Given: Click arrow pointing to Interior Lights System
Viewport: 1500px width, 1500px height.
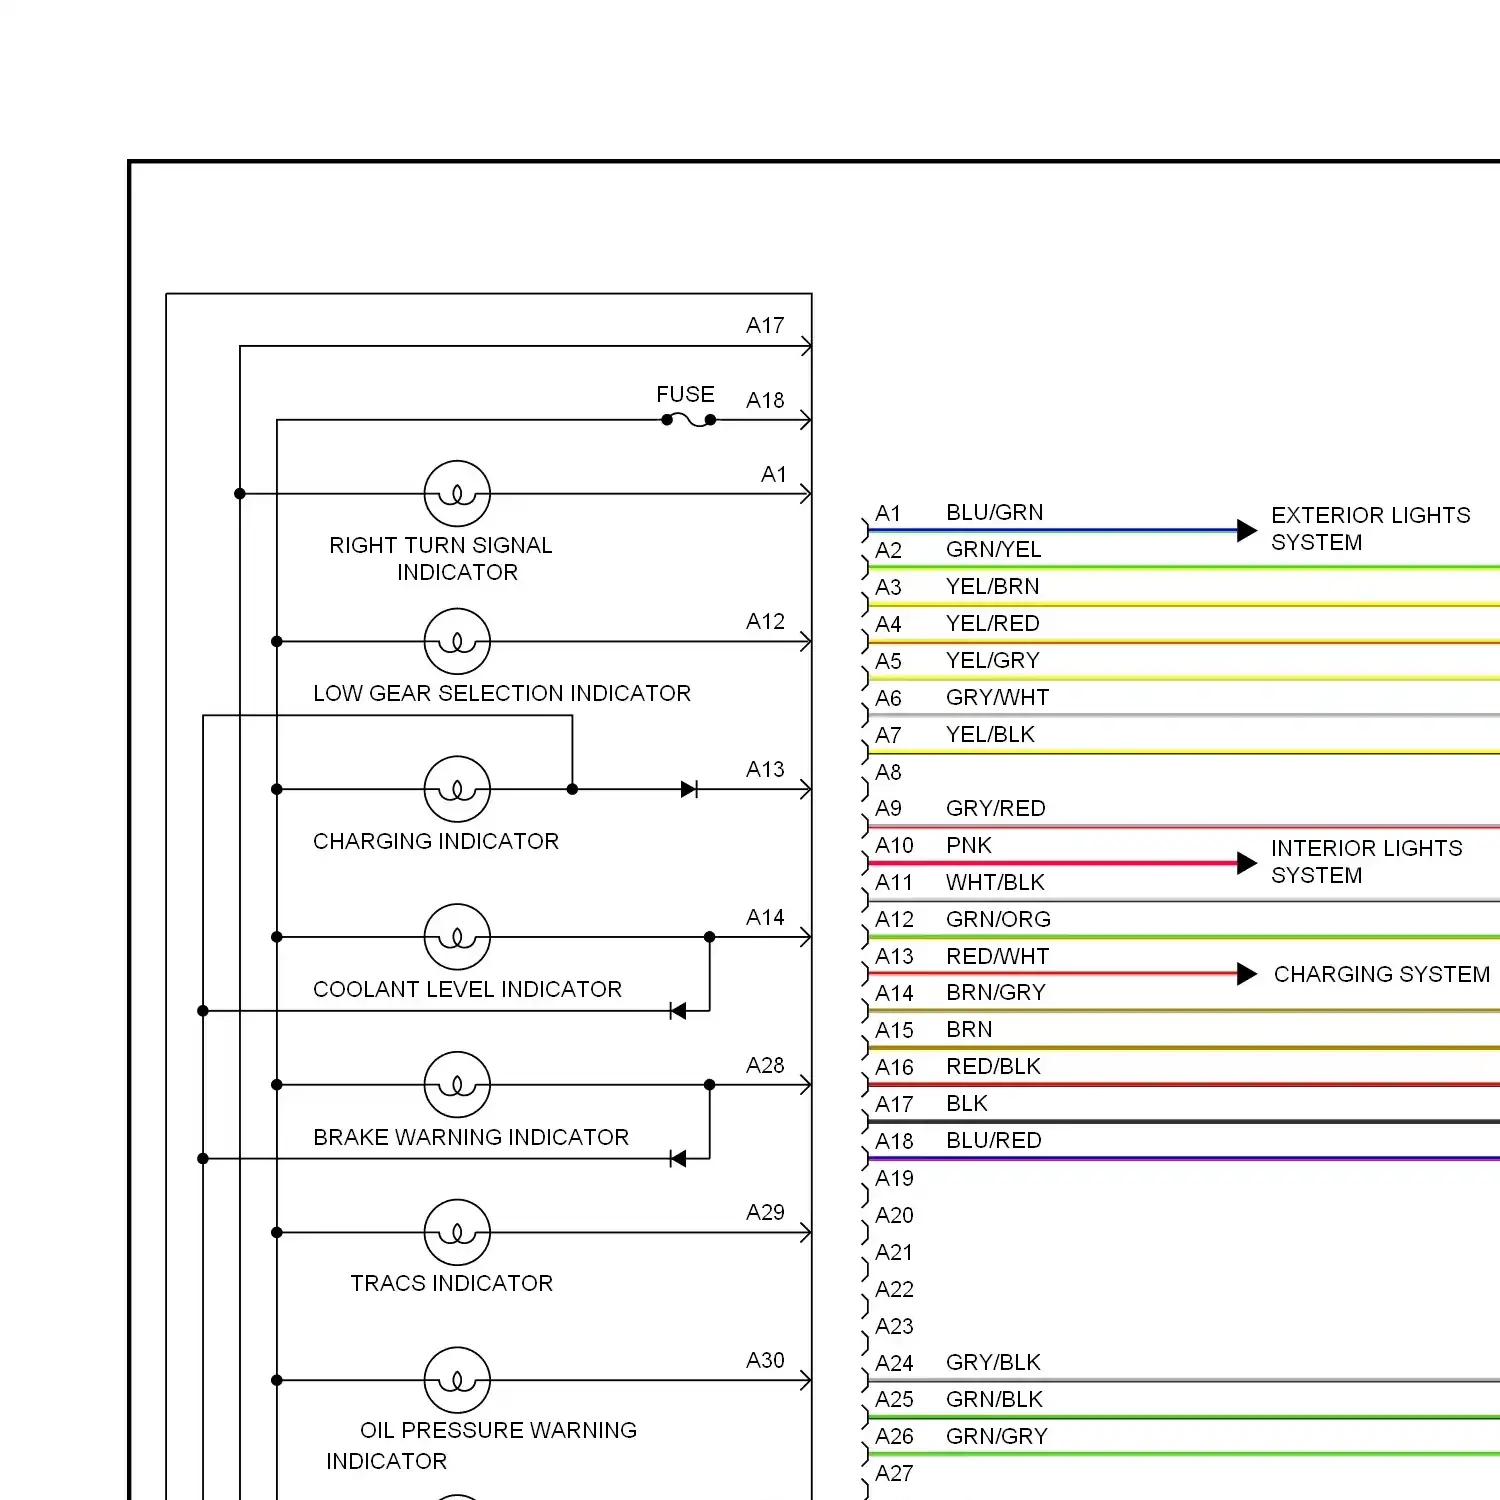Looking at the screenshot, I should 1247,863.
